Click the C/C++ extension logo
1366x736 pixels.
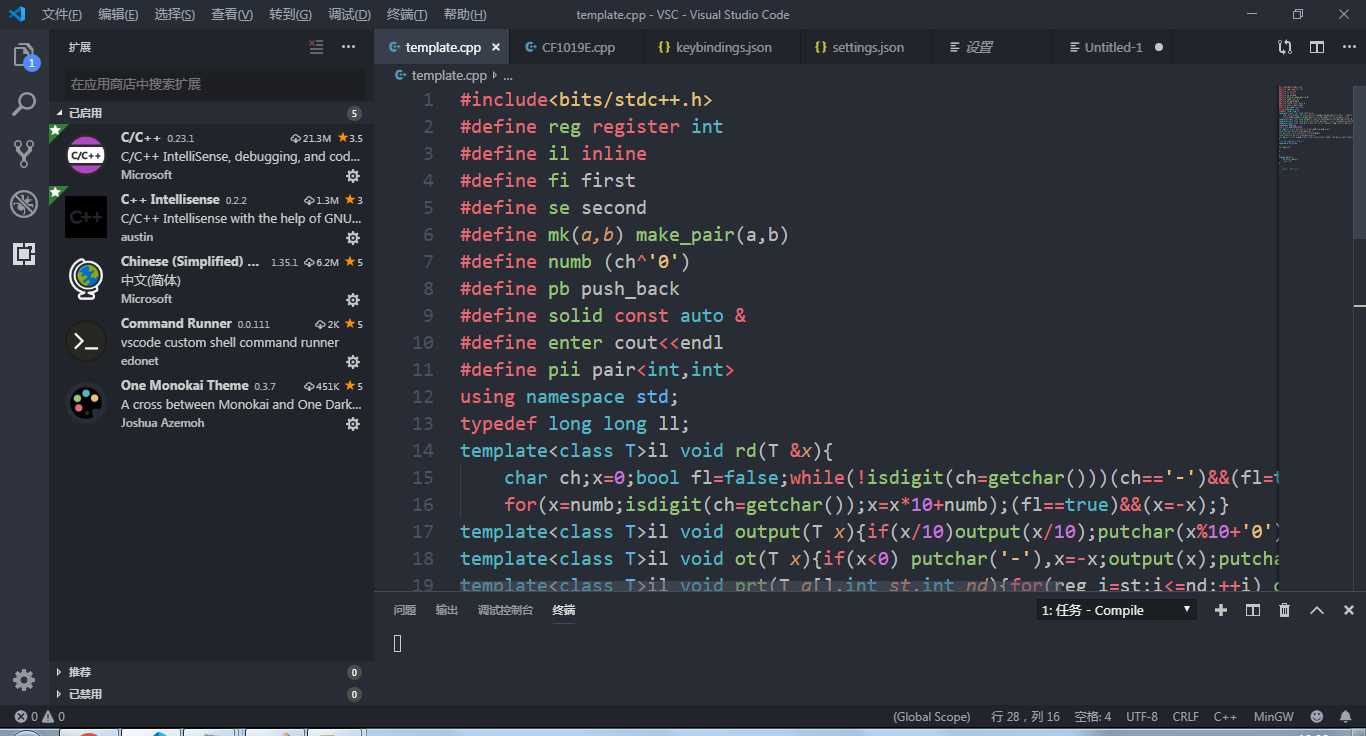point(86,155)
